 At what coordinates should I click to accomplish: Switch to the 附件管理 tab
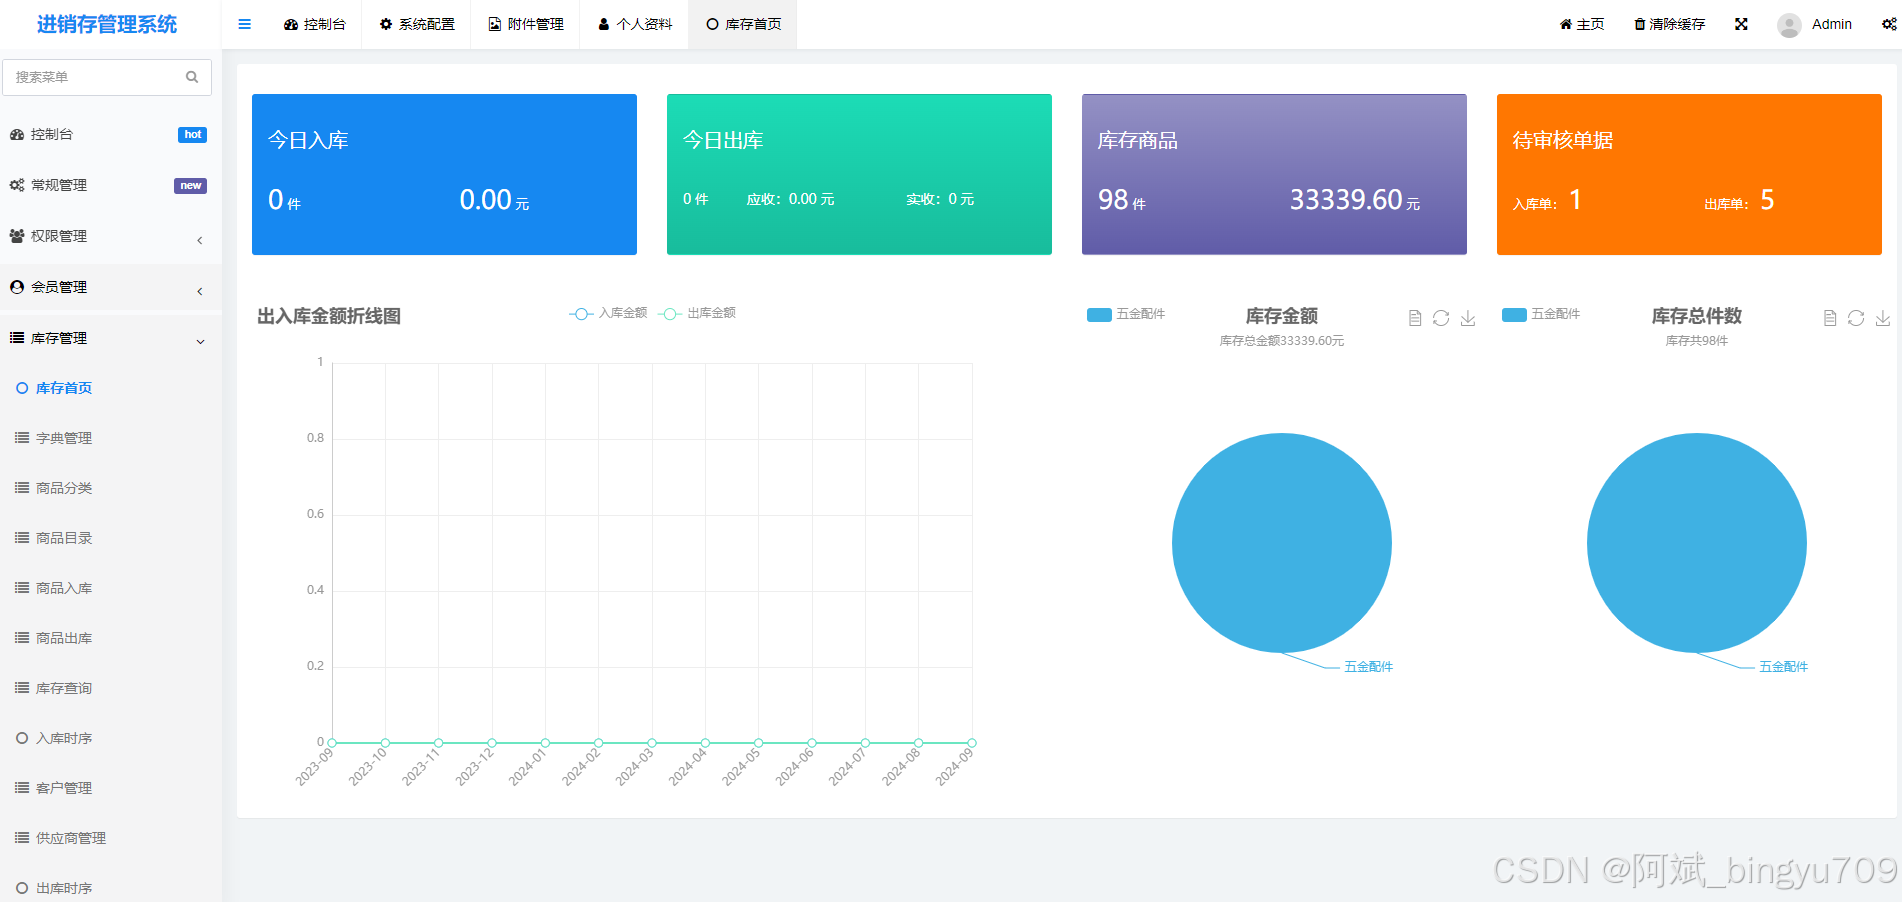point(526,24)
